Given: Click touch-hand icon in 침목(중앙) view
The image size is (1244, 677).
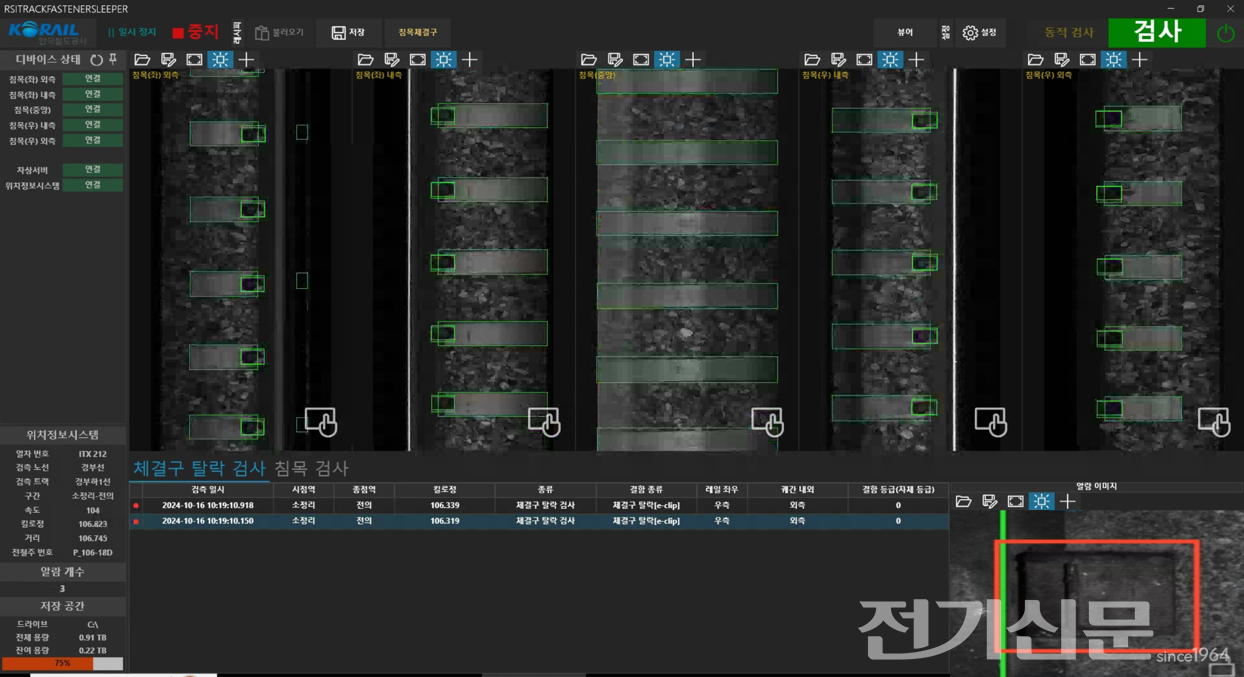Looking at the screenshot, I should pyautogui.click(x=767, y=421).
